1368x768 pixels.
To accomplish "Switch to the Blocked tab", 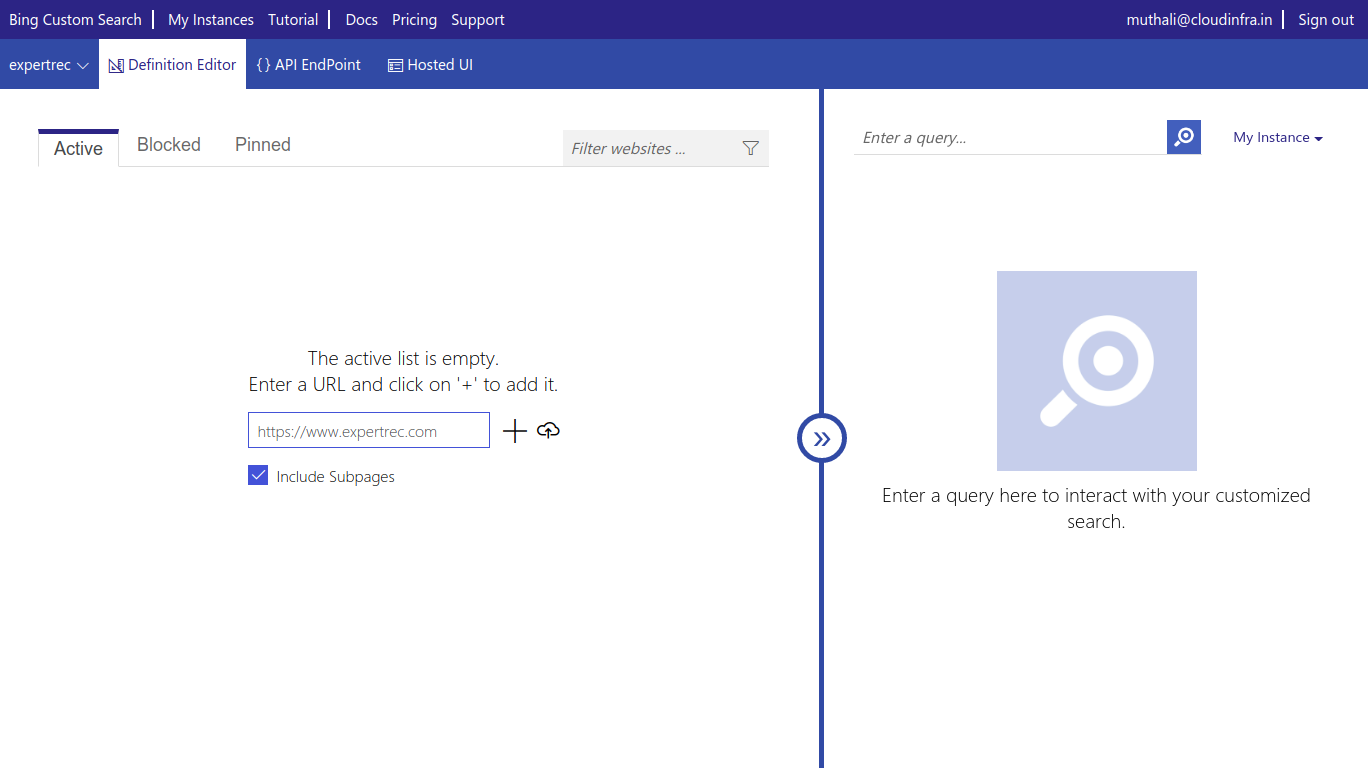I will pyautogui.click(x=168, y=145).
